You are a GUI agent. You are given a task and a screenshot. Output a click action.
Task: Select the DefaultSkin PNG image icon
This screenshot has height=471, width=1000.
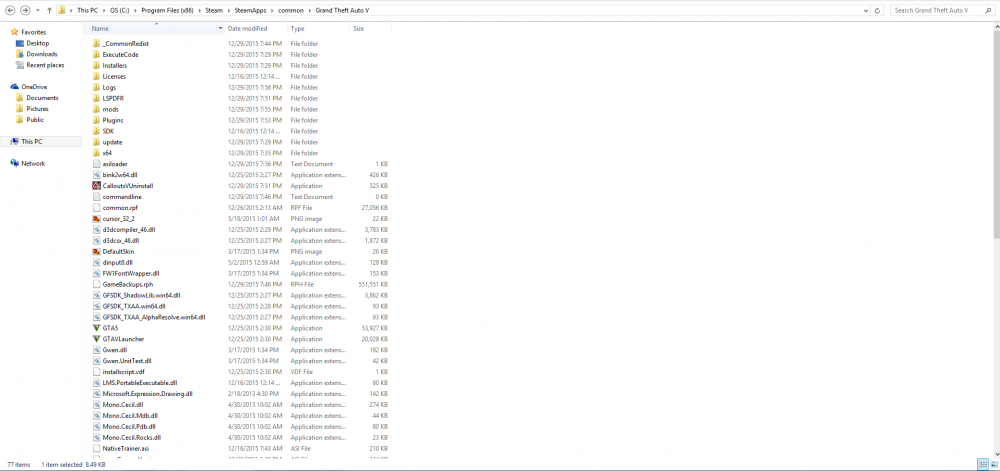(x=96, y=251)
